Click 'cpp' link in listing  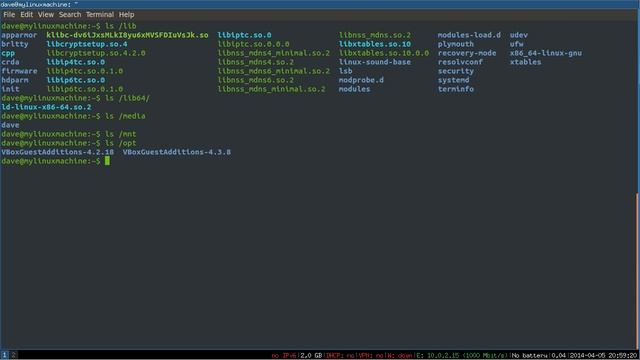point(8,53)
